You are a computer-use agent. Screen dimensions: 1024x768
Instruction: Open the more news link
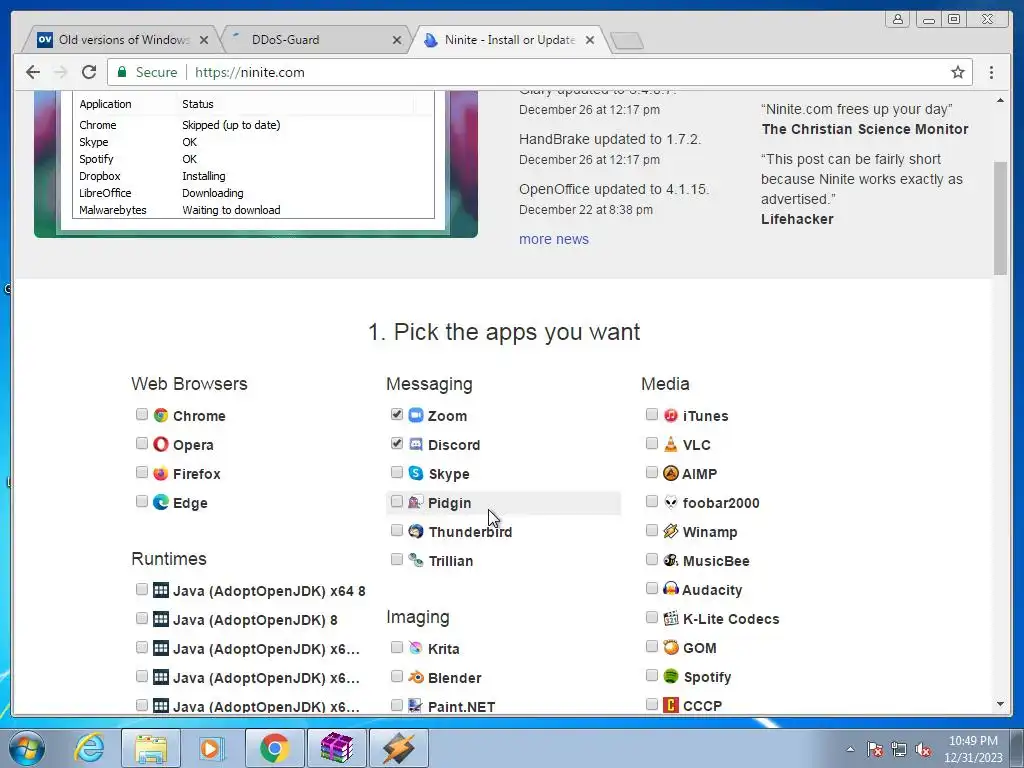tap(554, 239)
